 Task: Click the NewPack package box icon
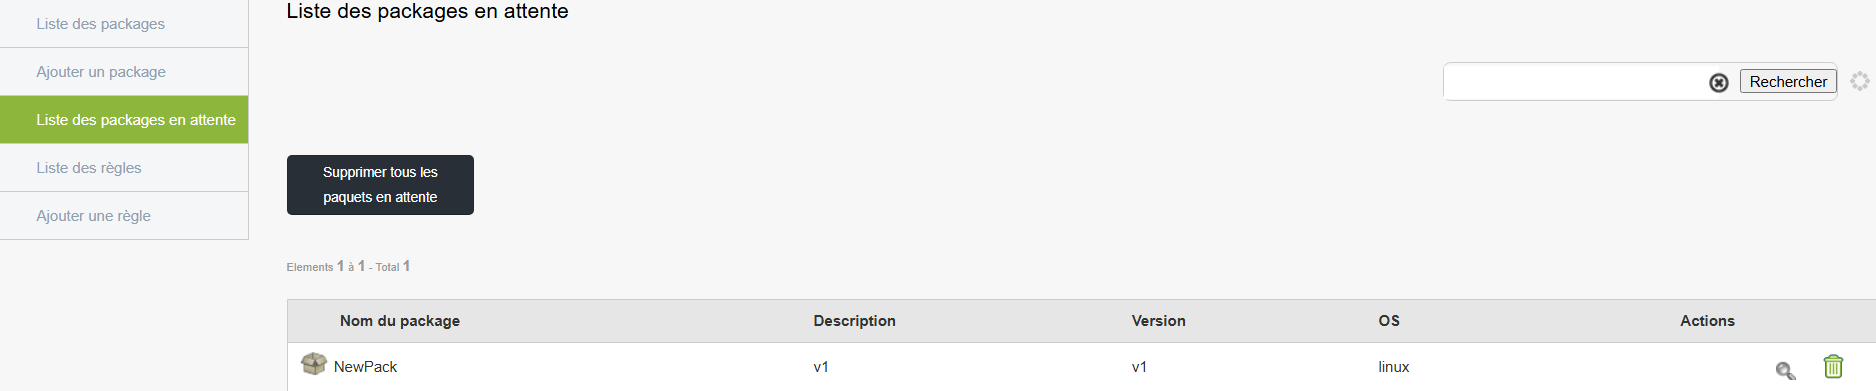click(314, 364)
